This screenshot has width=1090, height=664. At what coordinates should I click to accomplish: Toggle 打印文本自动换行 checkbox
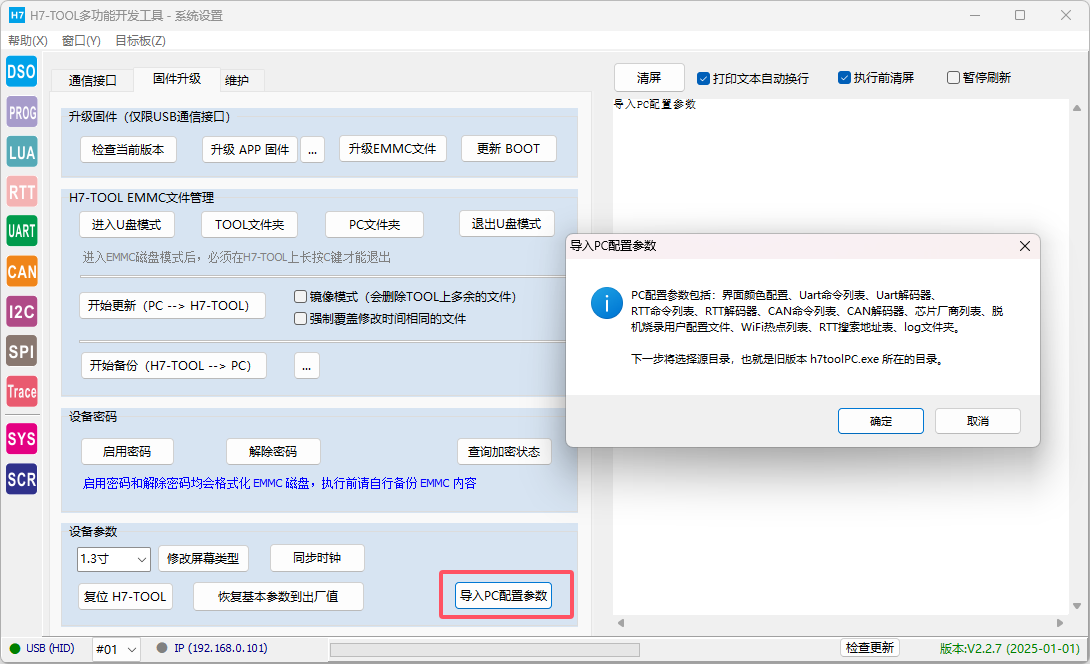point(703,79)
